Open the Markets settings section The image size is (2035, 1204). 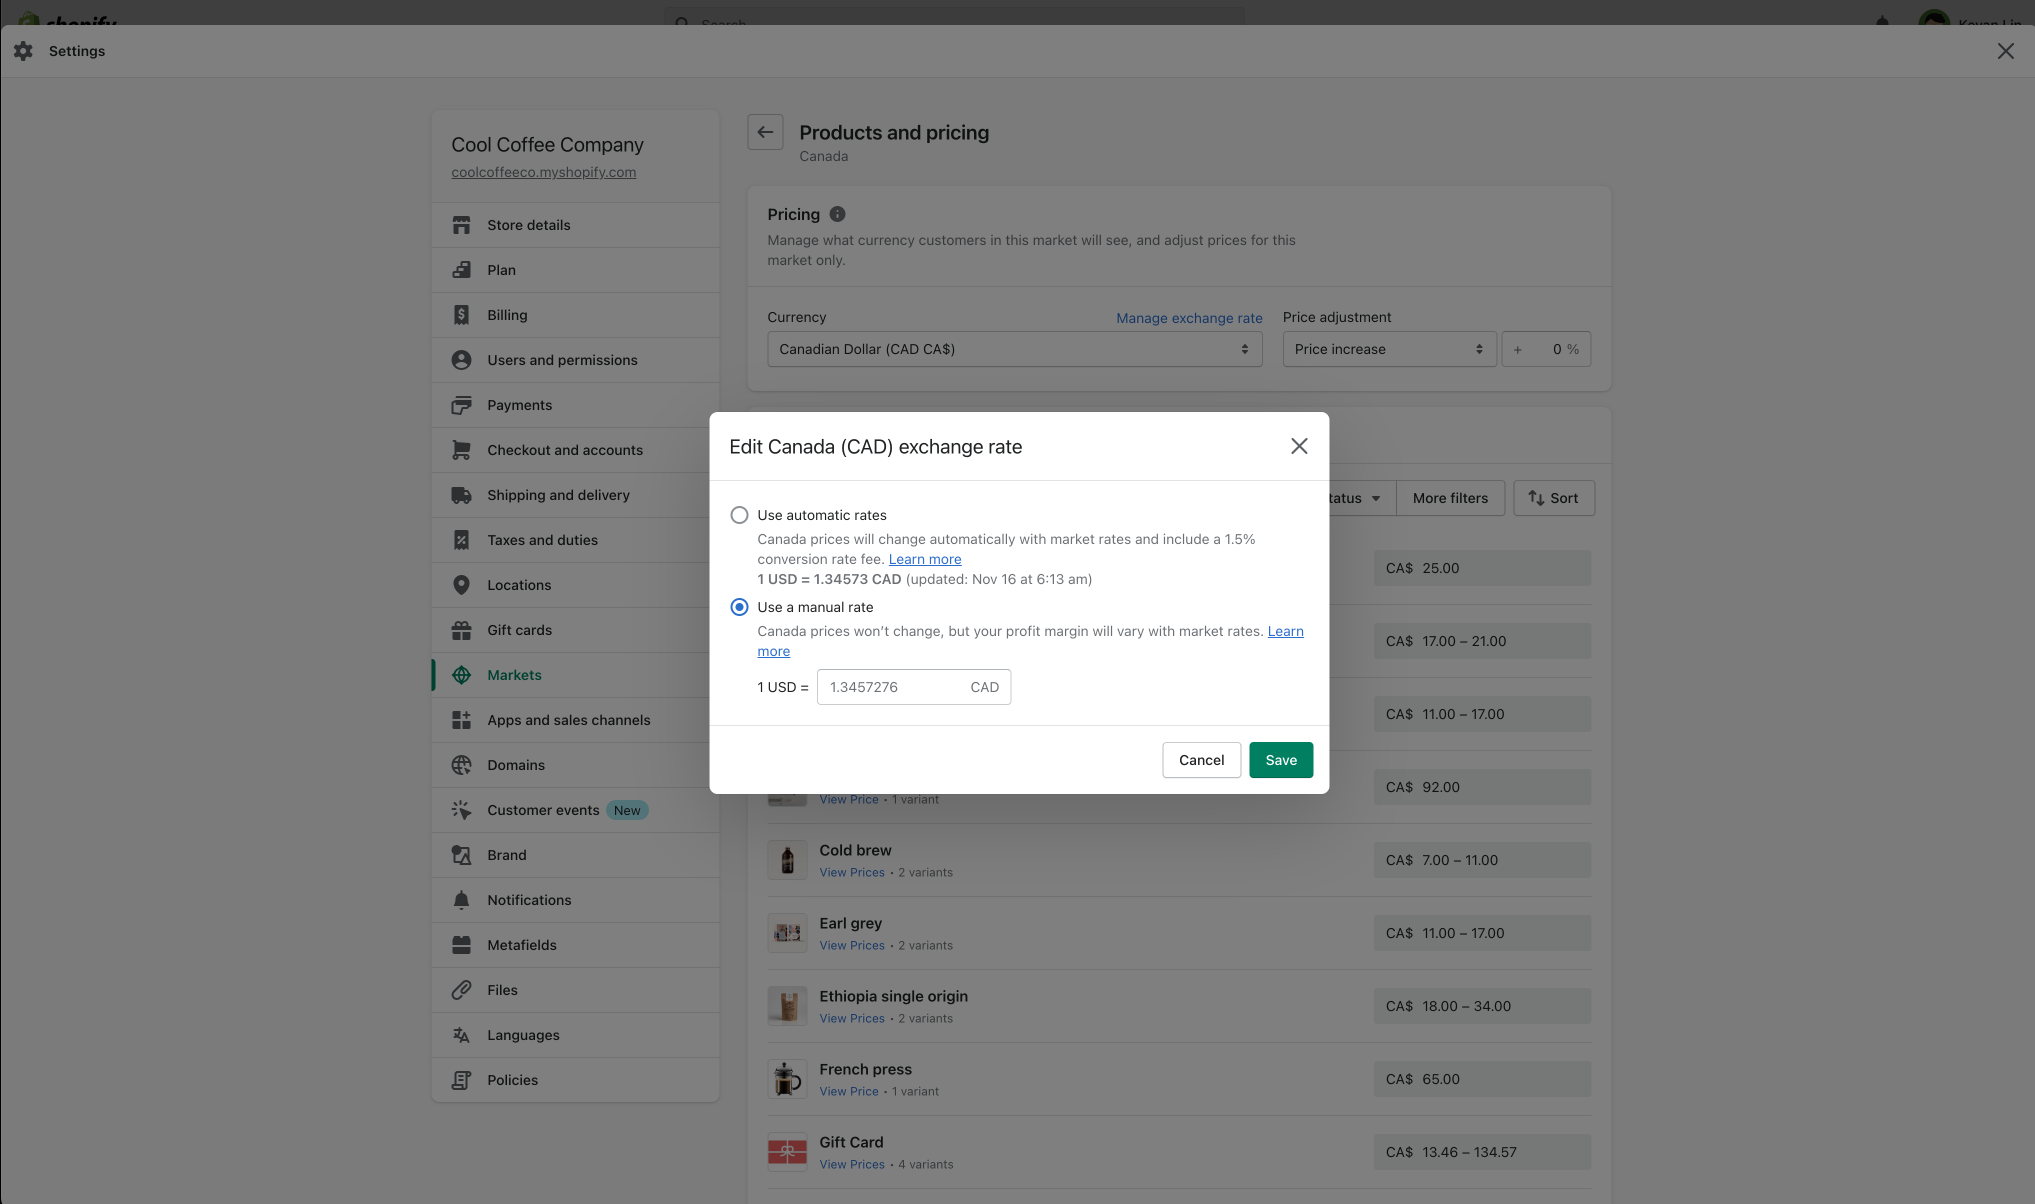(x=514, y=675)
